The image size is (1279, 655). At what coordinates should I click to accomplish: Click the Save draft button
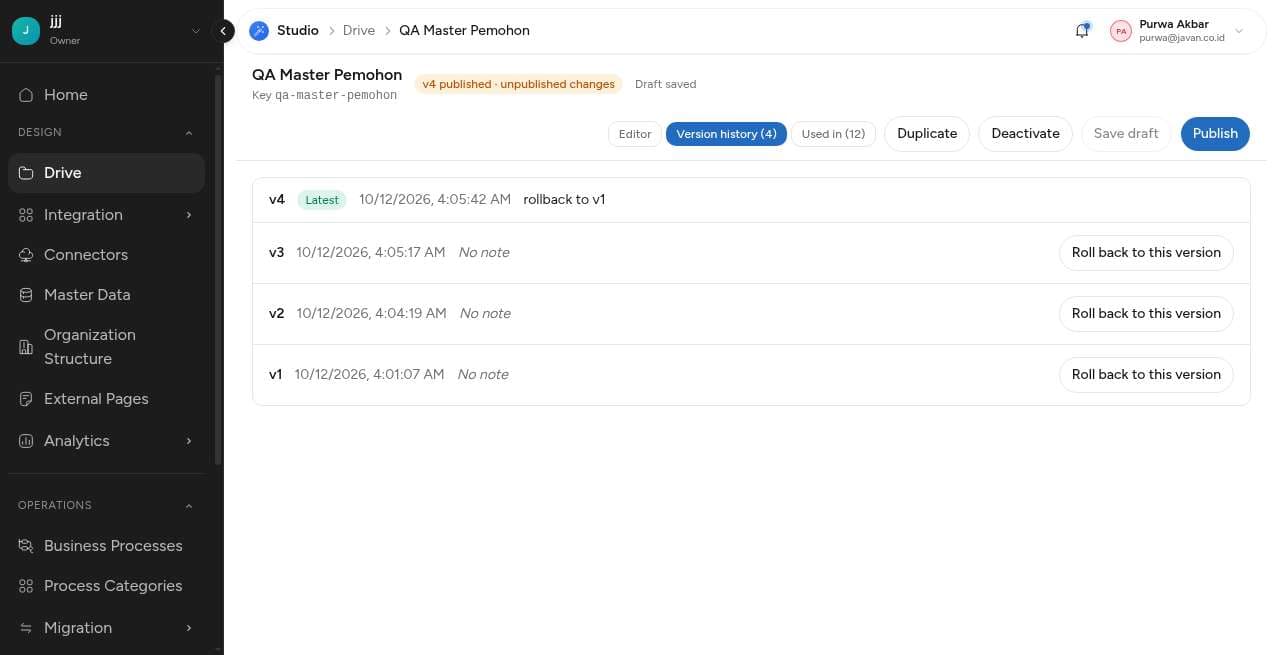click(x=1126, y=134)
